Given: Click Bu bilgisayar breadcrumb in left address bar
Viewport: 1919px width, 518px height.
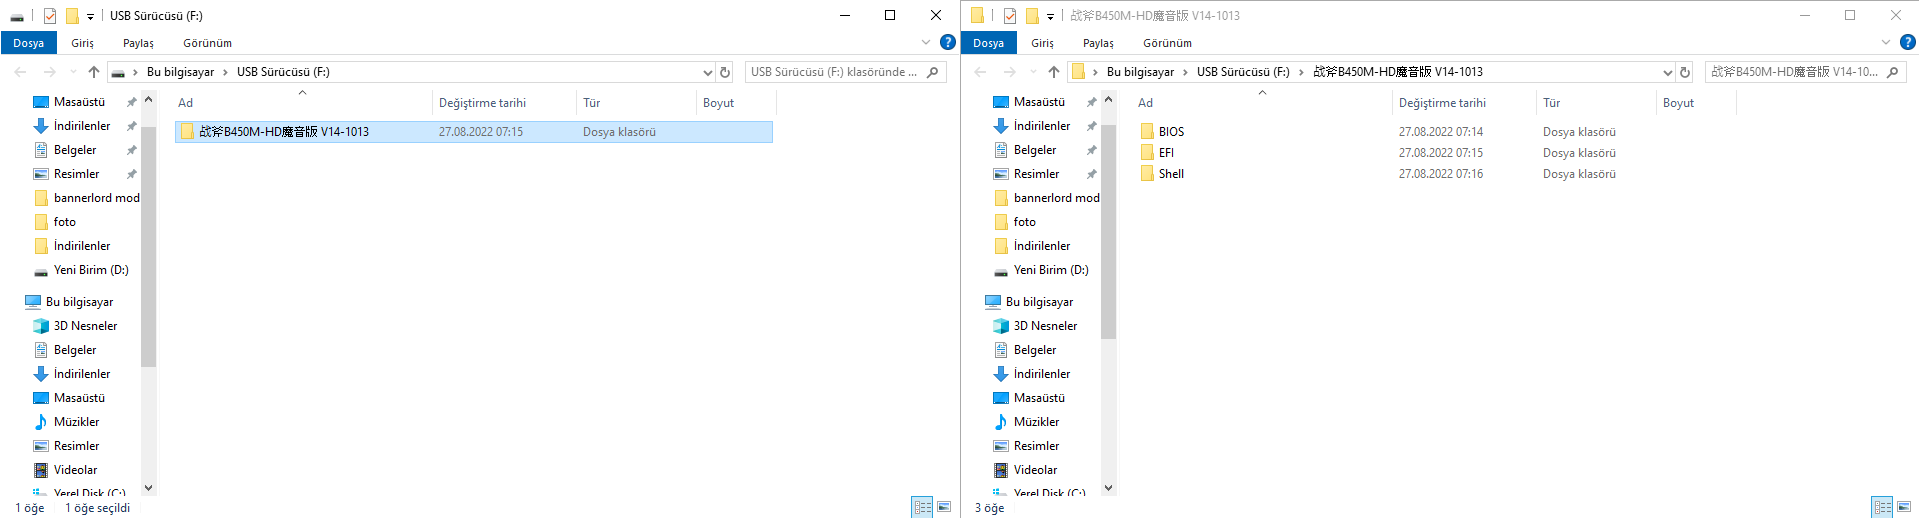Looking at the screenshot, I should tap(180, 72).
